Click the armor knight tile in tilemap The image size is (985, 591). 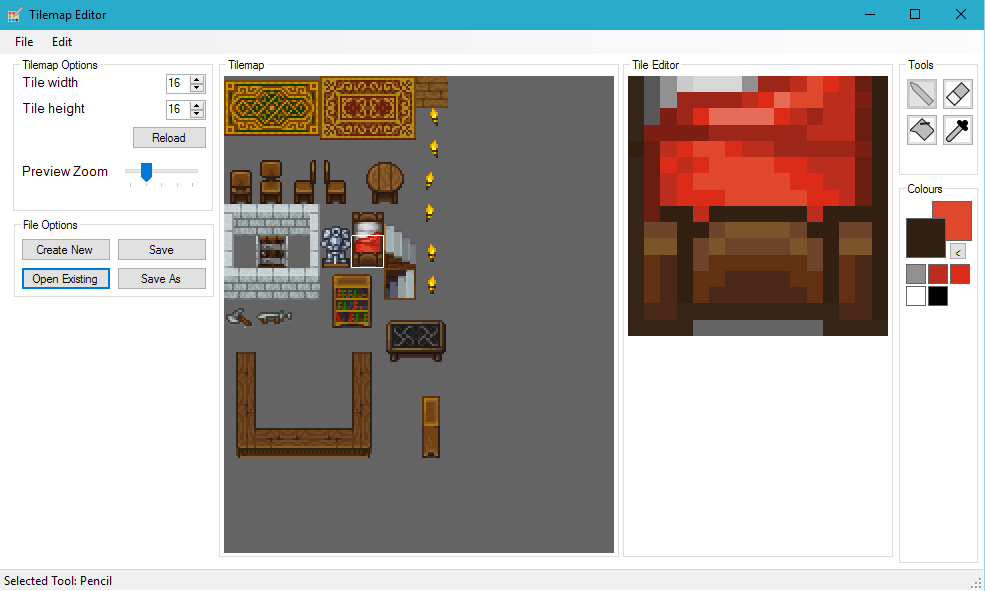[x=335, y=246]
